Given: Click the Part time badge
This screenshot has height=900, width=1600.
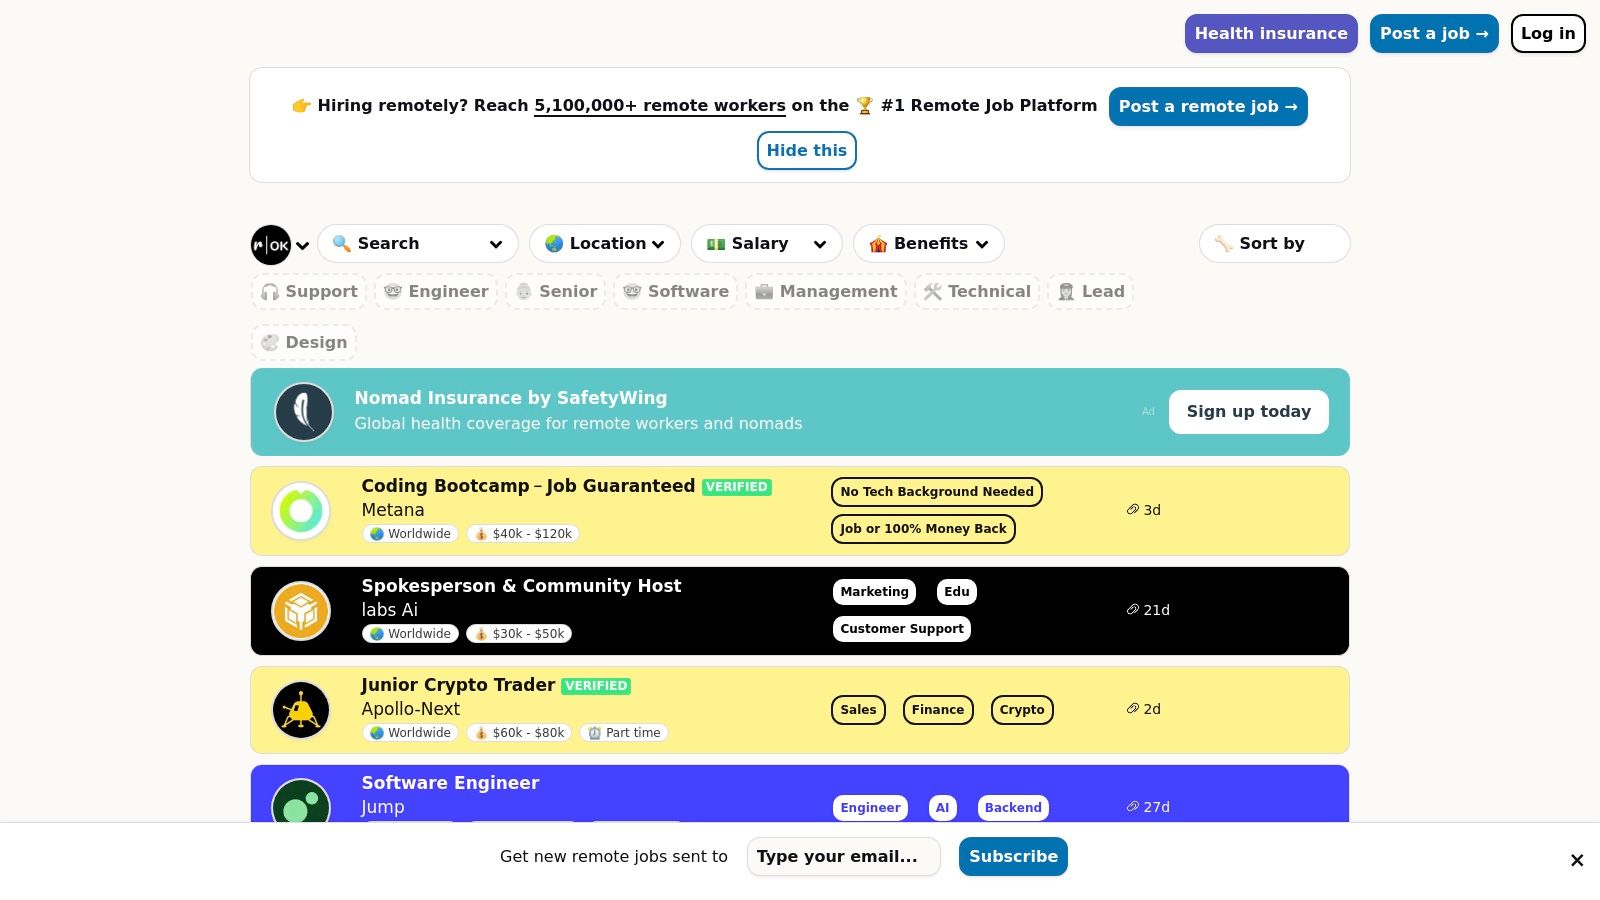Looking at the screenshot, I should click(x=624, y=733).
